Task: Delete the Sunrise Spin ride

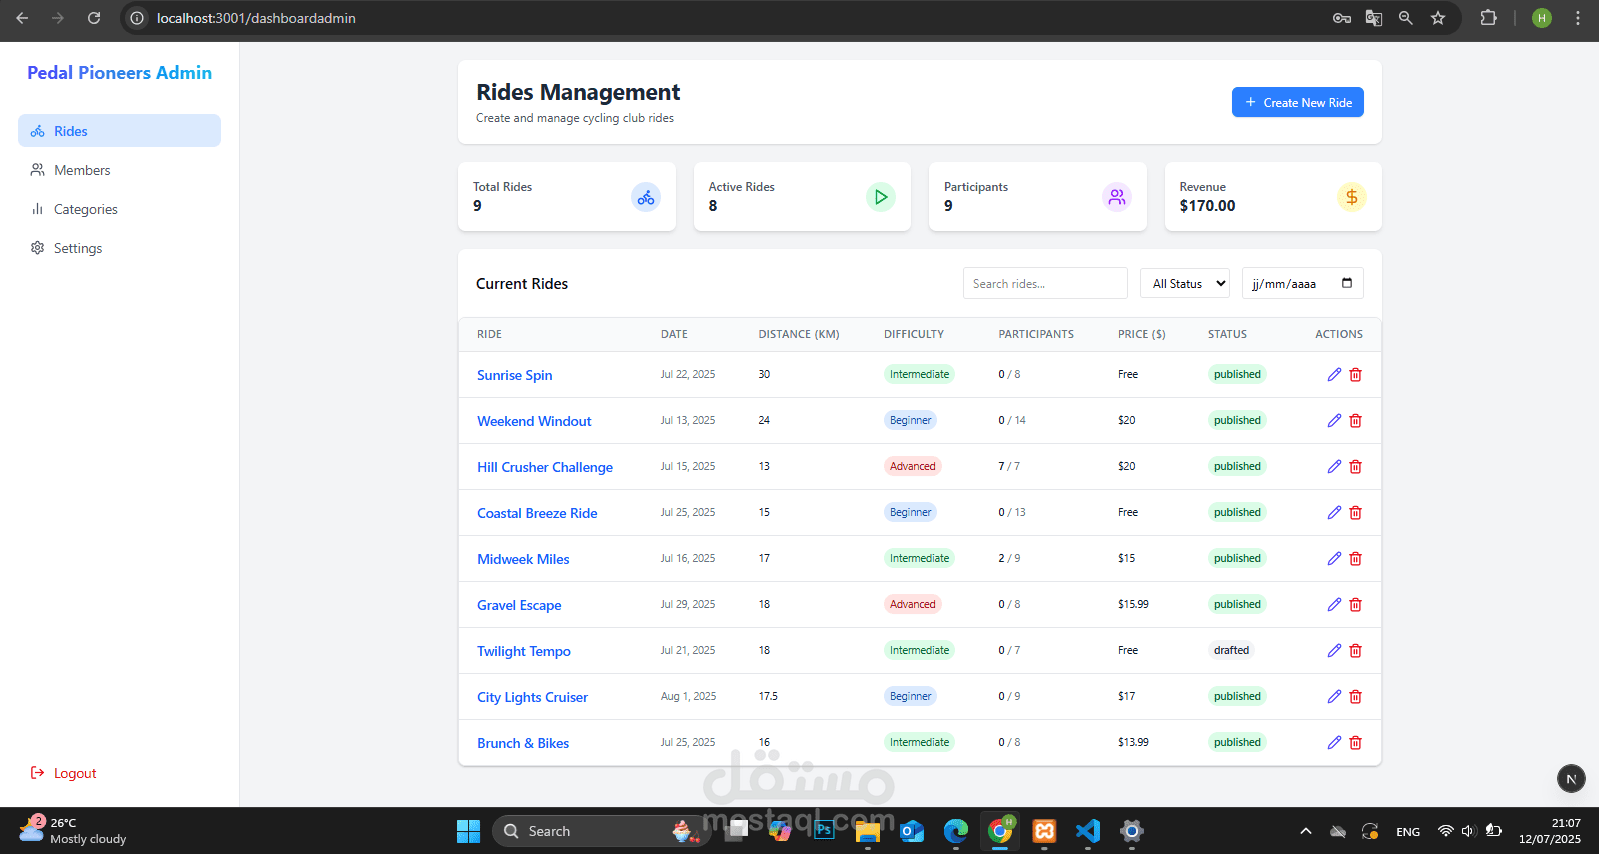Action: tap(1356, 375)
